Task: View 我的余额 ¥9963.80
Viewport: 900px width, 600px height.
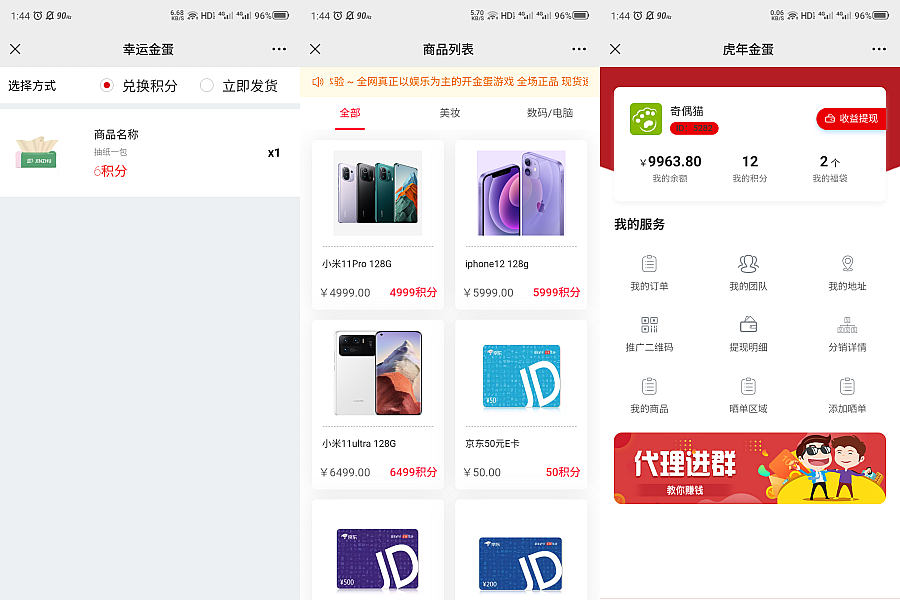Action: [x=670, y=169]
